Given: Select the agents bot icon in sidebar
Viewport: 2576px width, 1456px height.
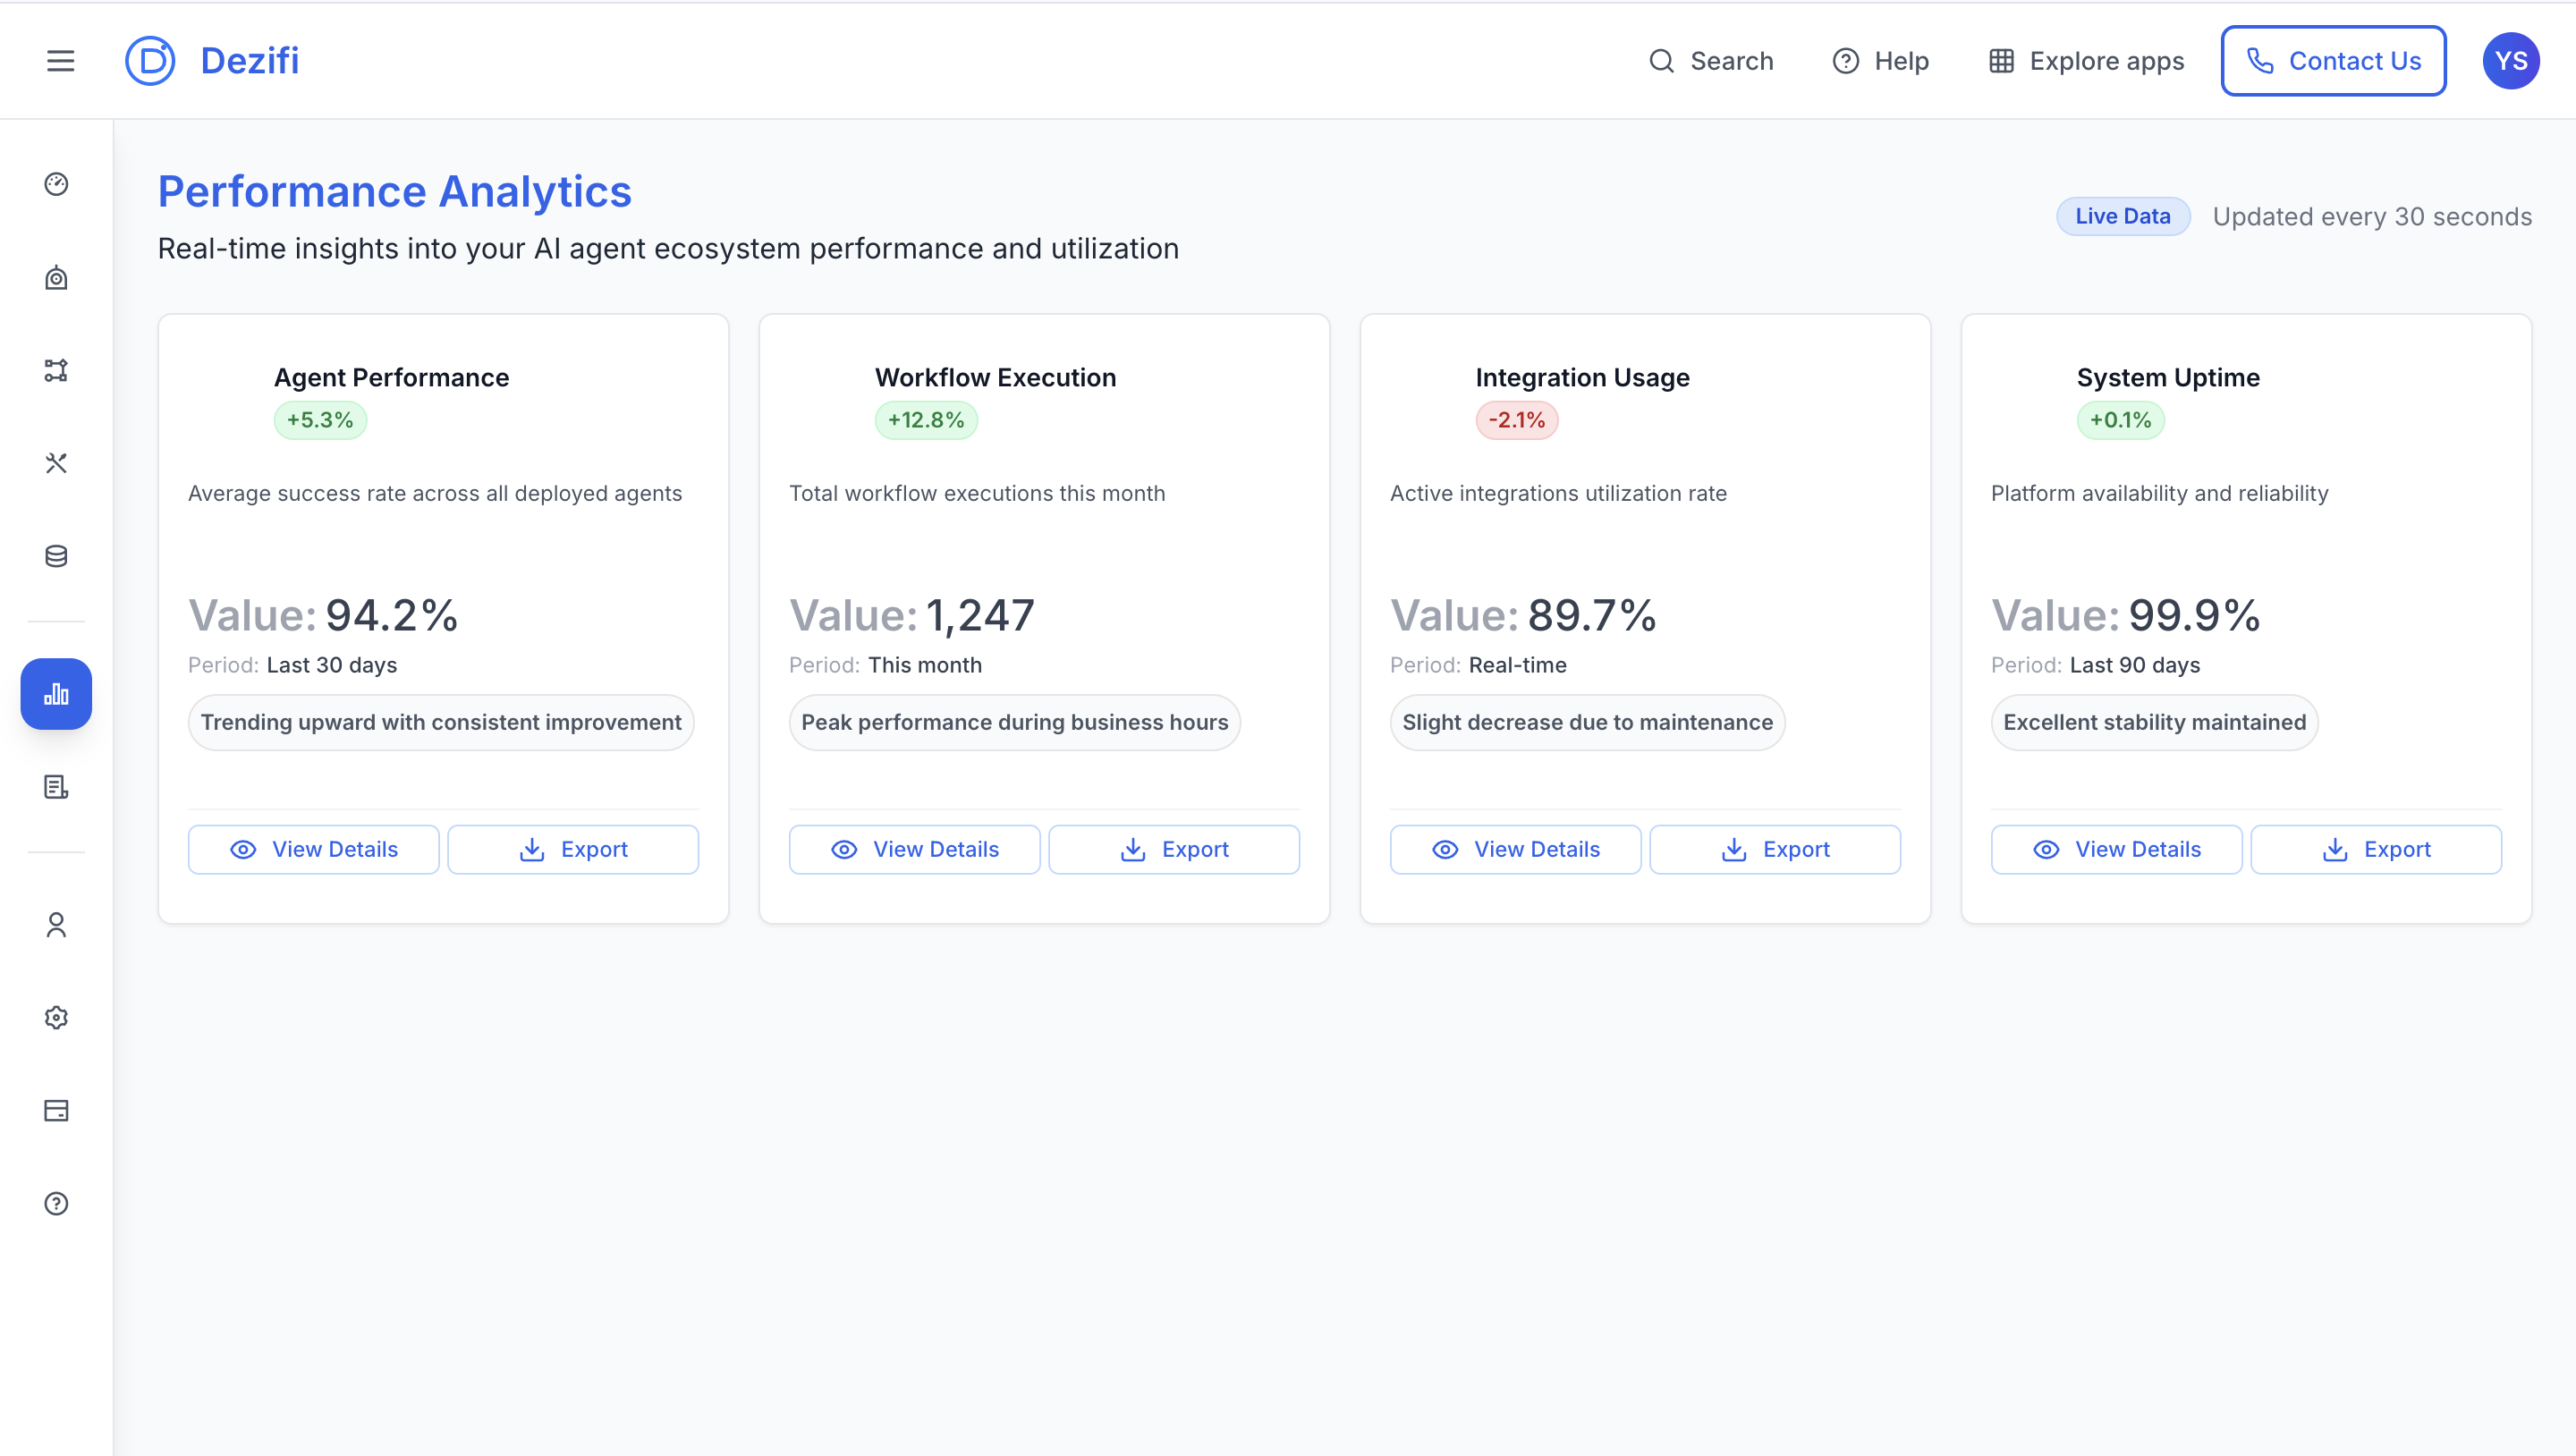Looking at the screenshot, I should [x=56, y=278].
